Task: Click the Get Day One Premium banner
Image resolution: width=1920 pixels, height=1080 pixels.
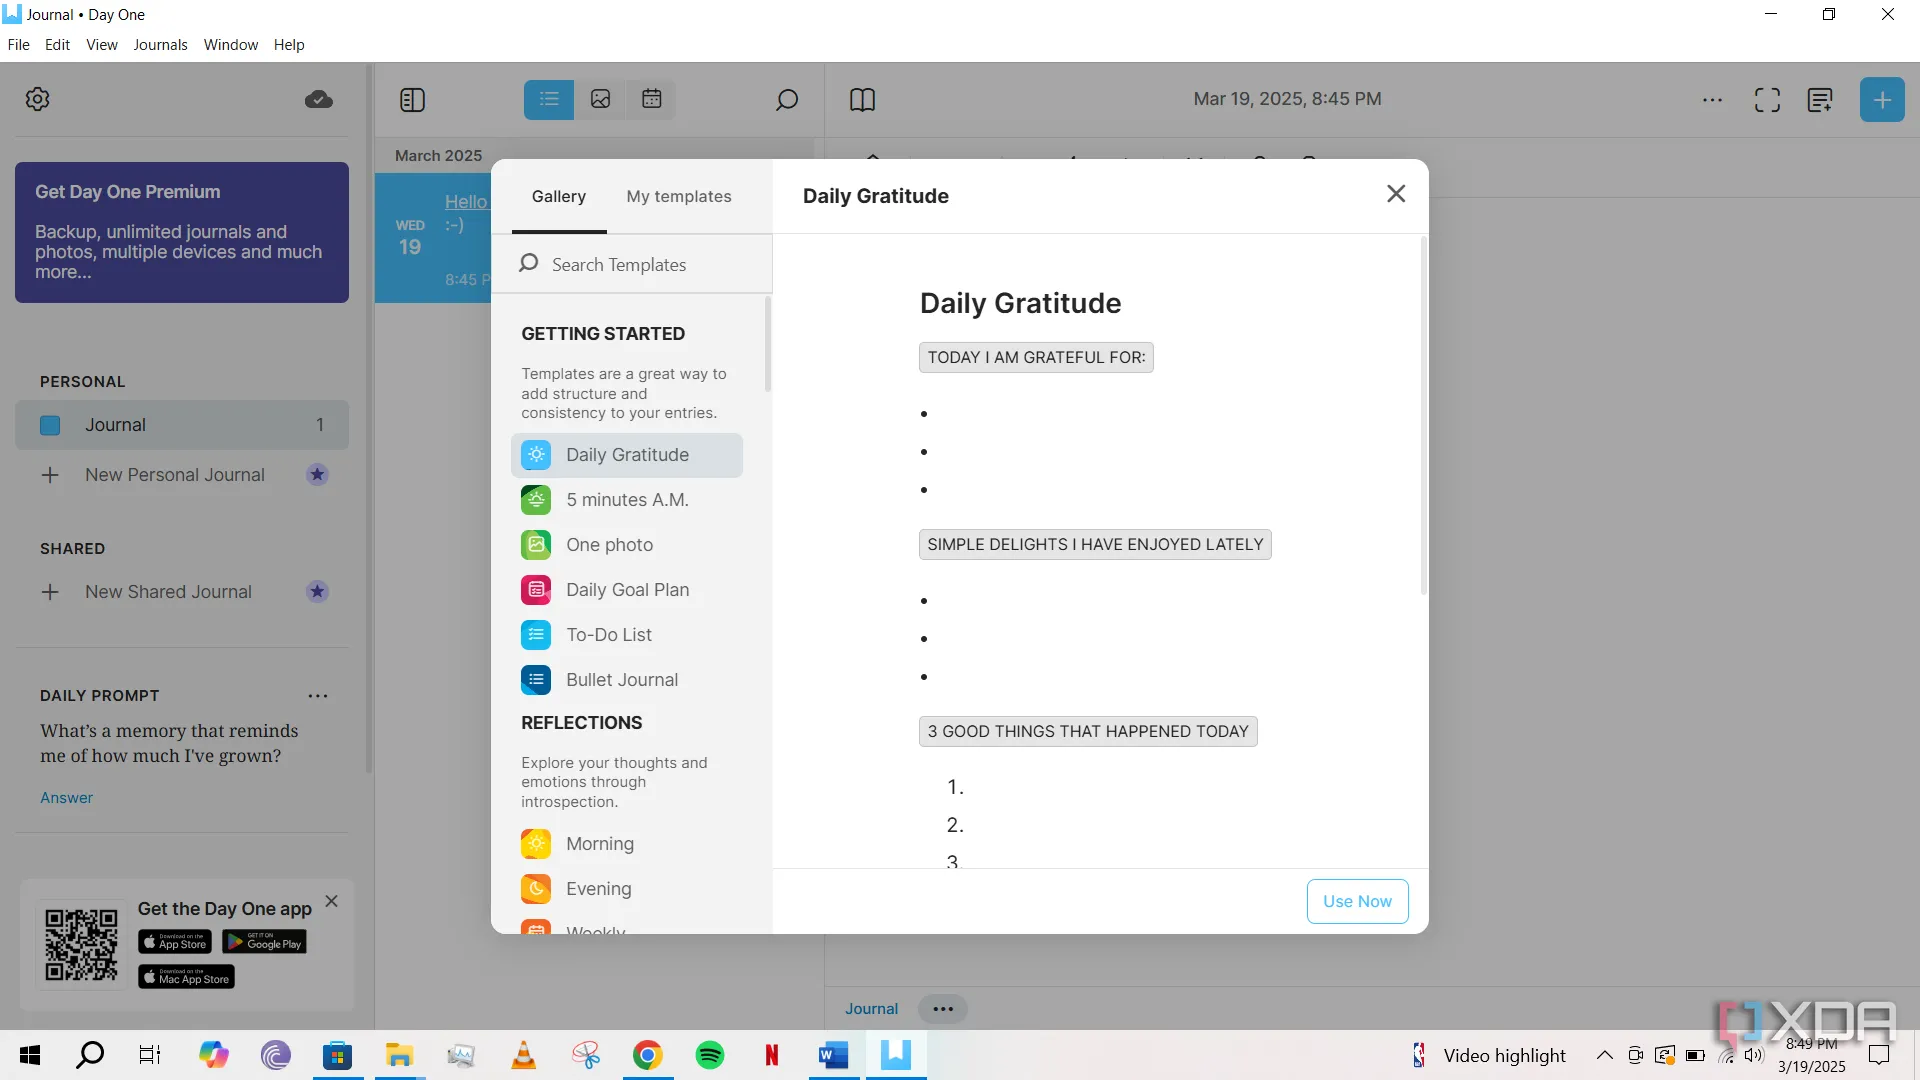Action: coord(182,232)
